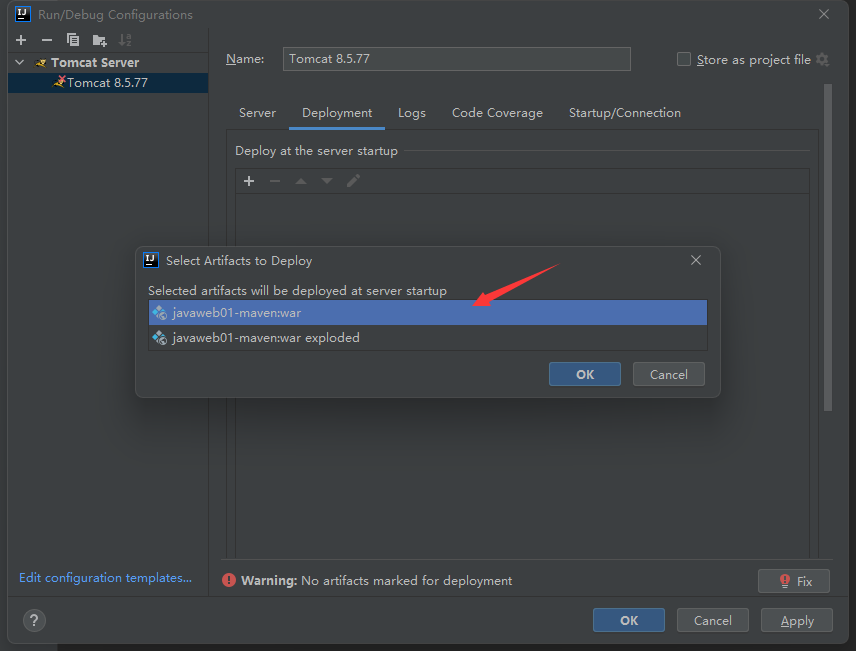Open the help question mark
The width and height of the screenshot is (856, 651).
pos(32,620)
